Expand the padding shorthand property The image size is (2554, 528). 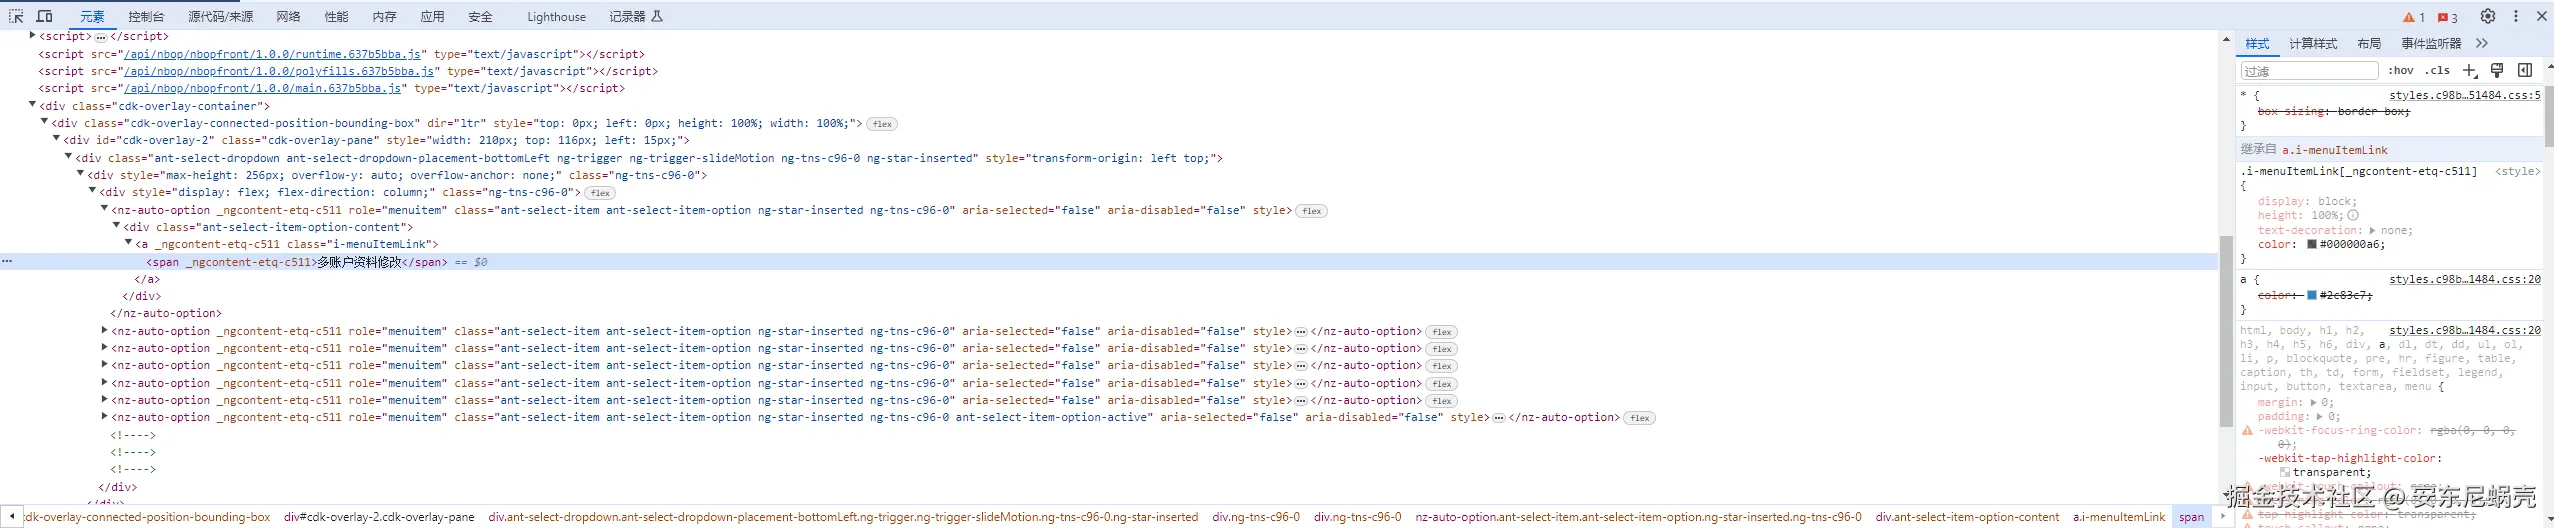[2320, 416]
